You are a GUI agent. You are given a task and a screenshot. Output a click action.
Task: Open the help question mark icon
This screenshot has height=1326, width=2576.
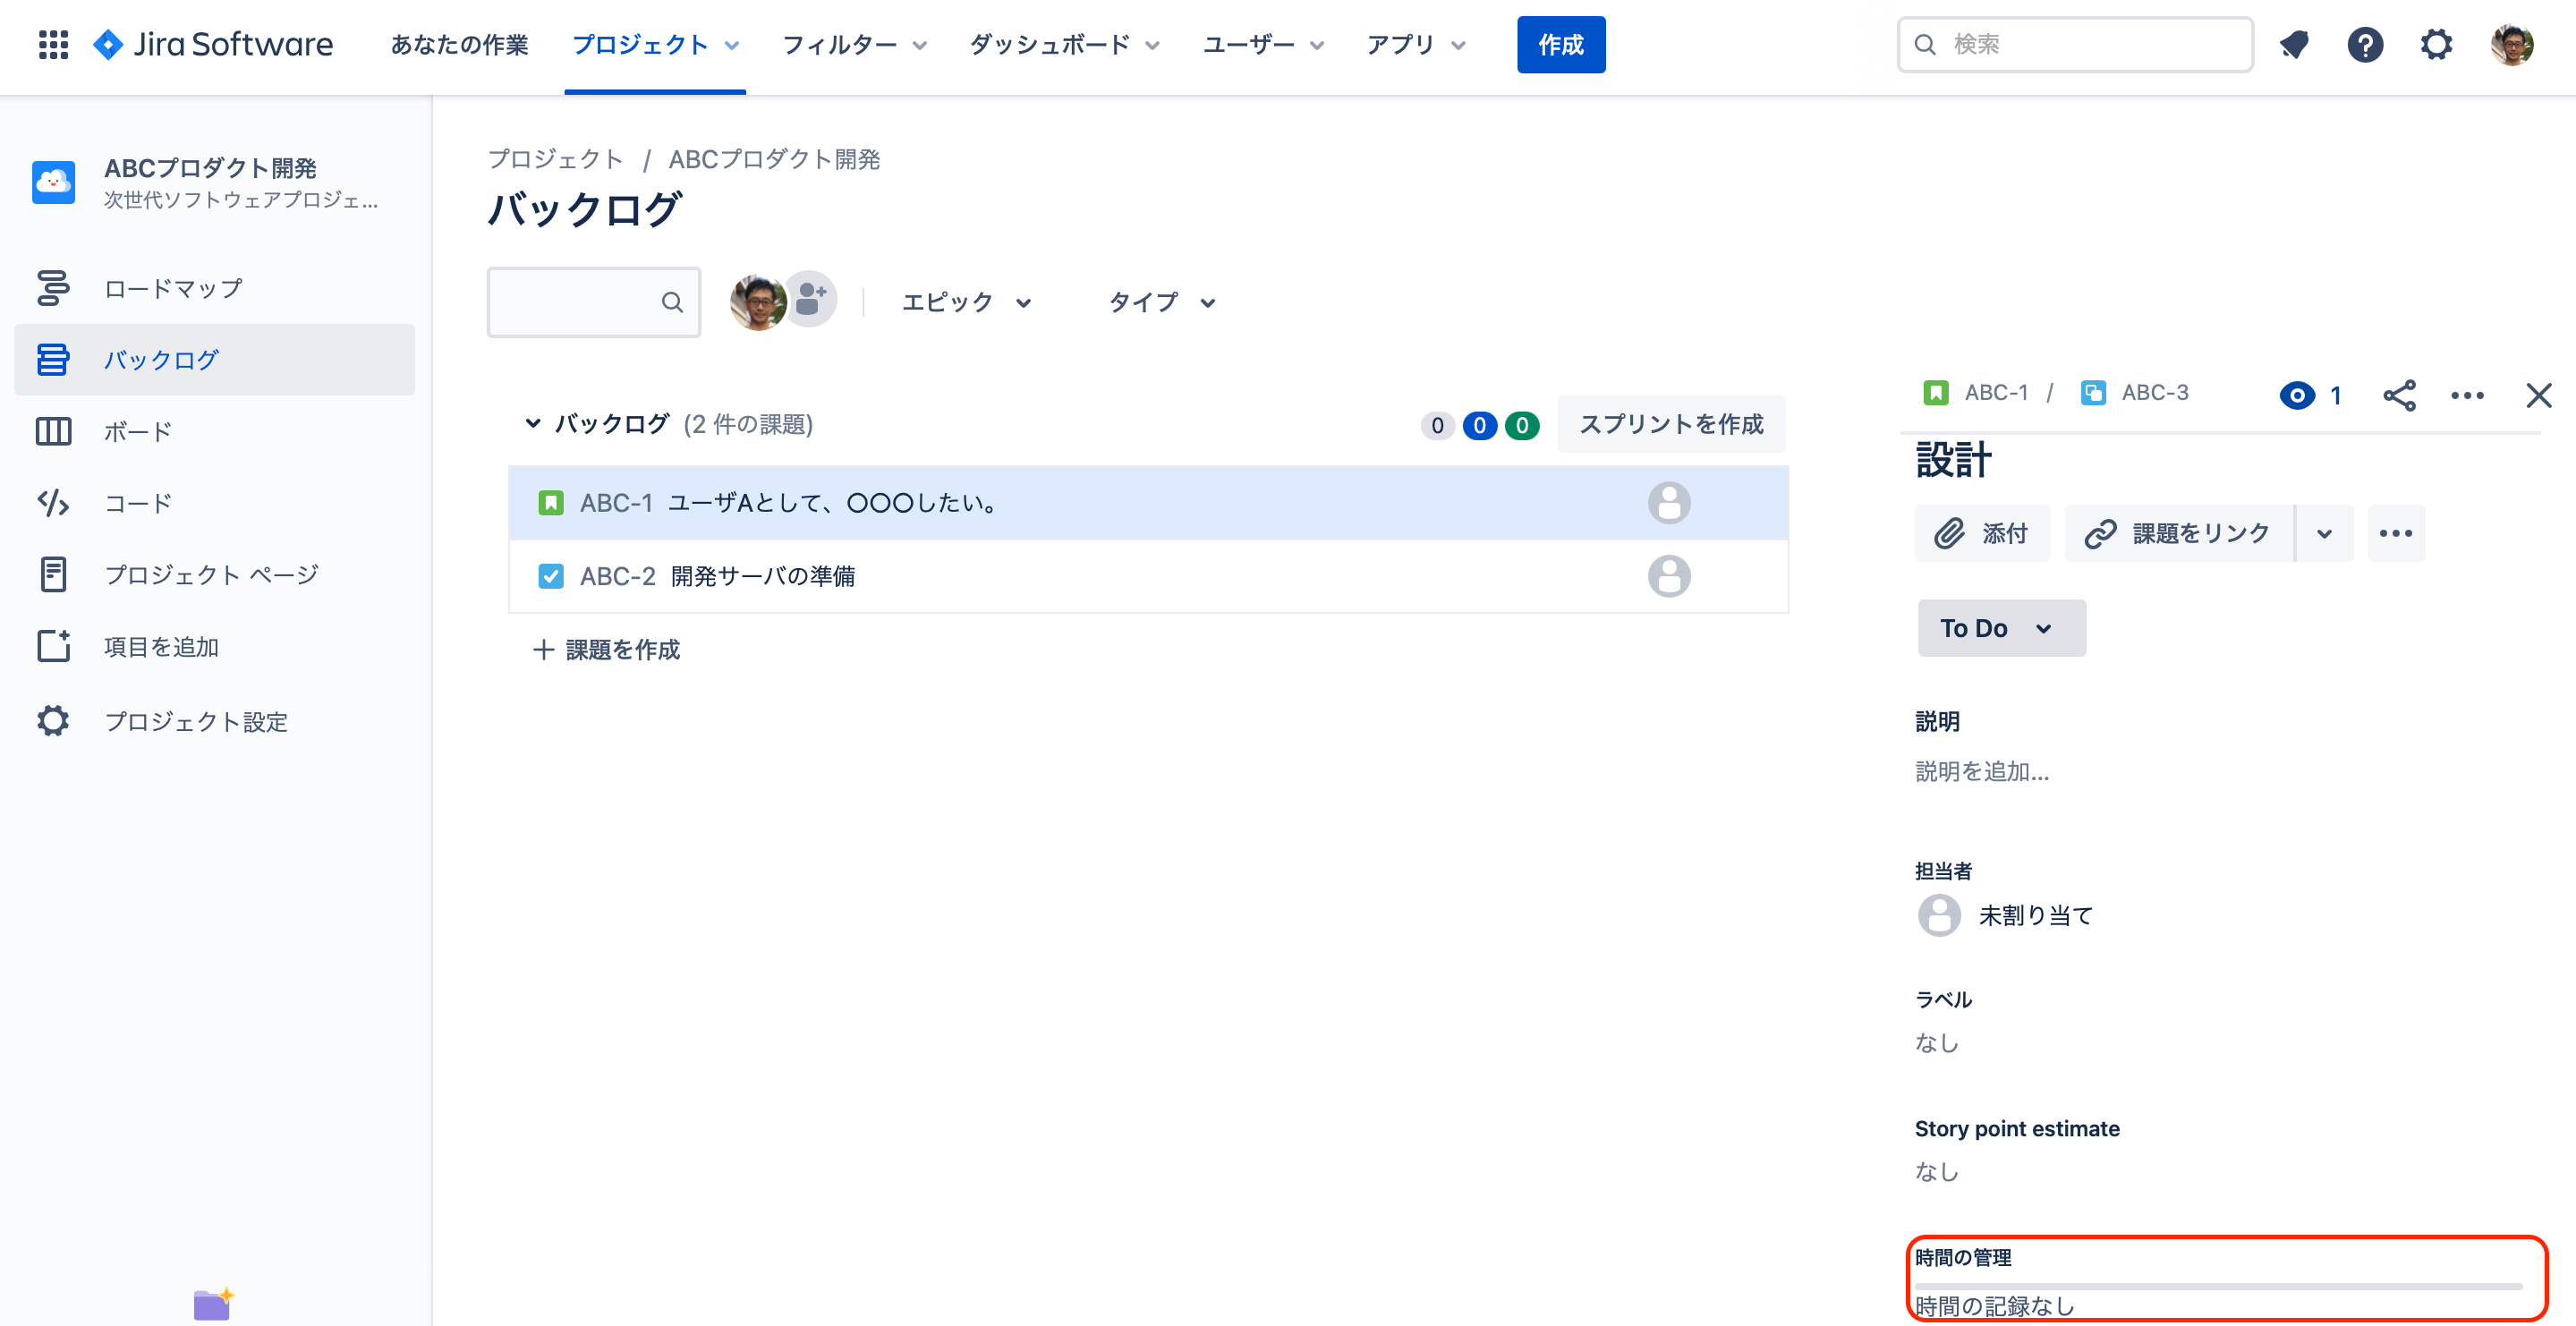pyautogui.click(x=2365, y=44)
